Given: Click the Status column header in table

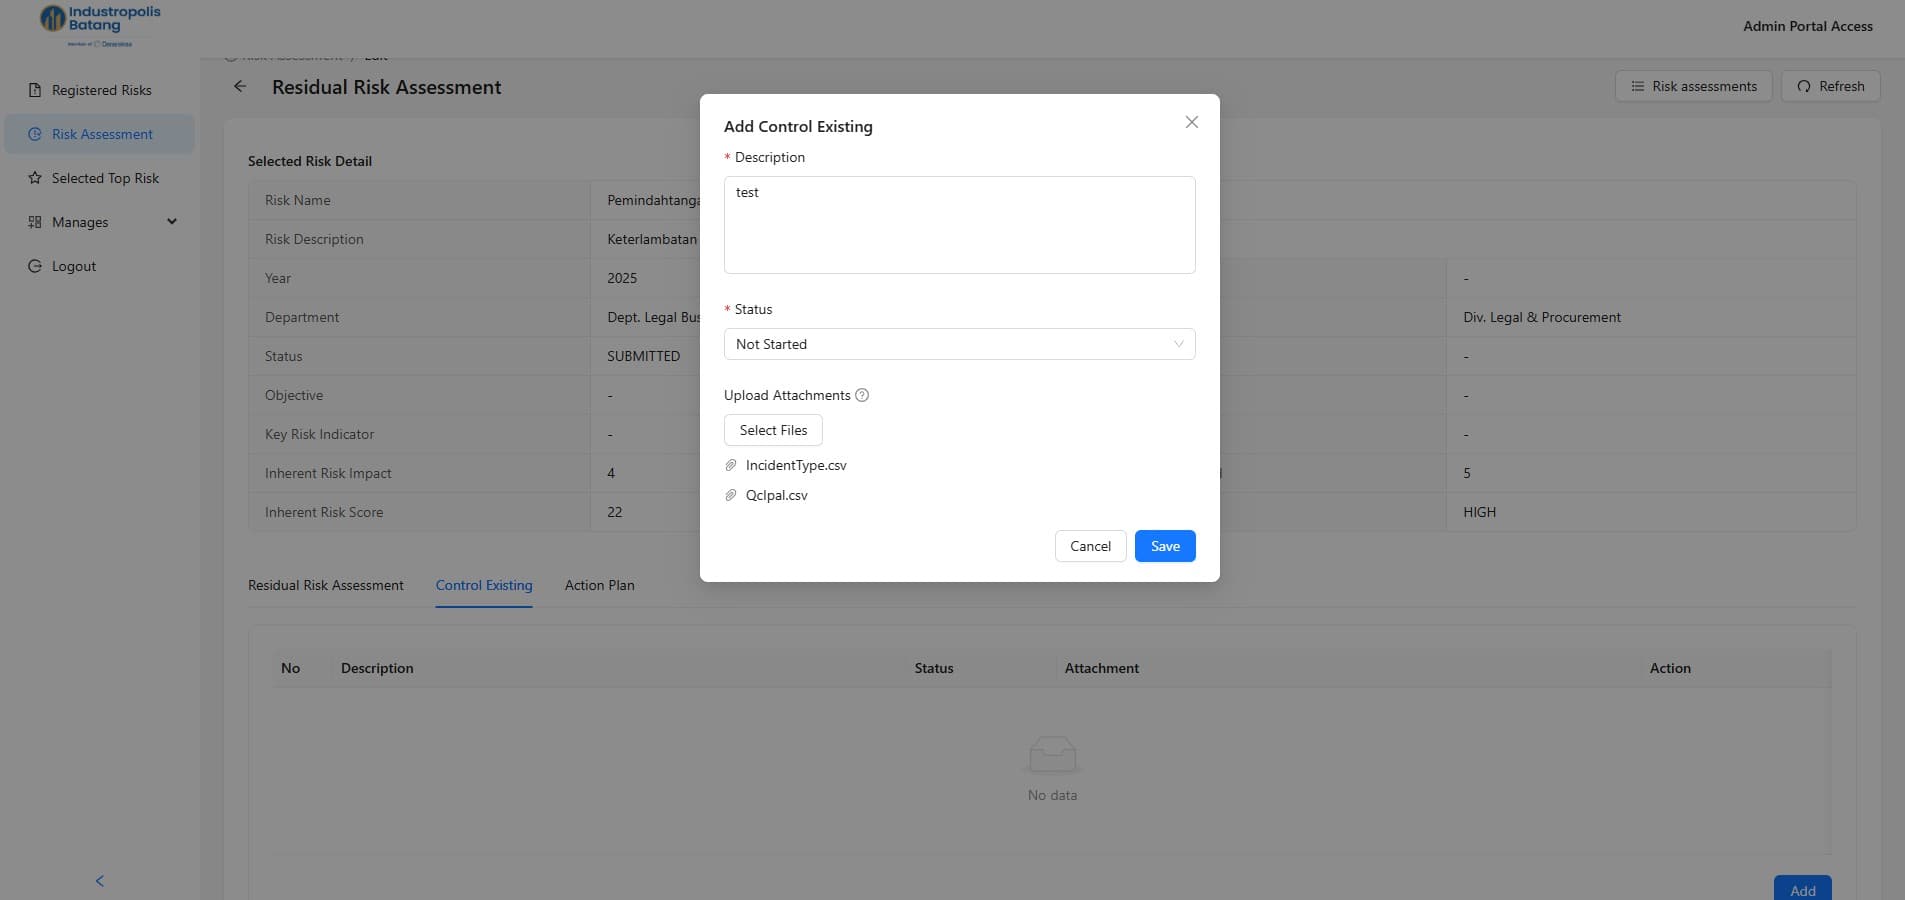Looking at the screenshot, I should click(934, 668).
